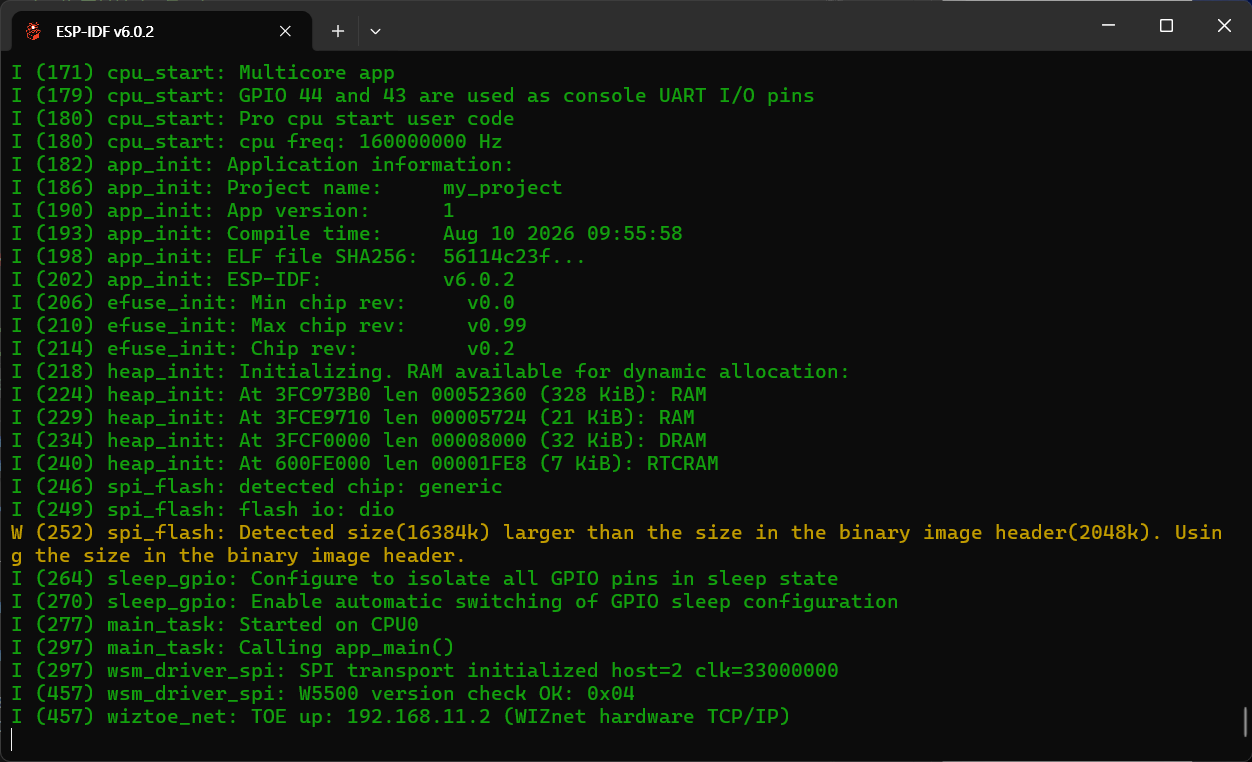Click the terminal scrollbar thumb
Screen dimensions: 1252x762
point(1244,721)
